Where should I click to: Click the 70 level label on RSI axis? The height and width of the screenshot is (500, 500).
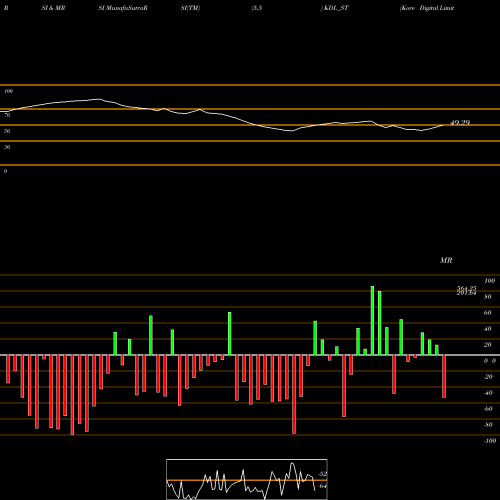[x=7, y=115]
